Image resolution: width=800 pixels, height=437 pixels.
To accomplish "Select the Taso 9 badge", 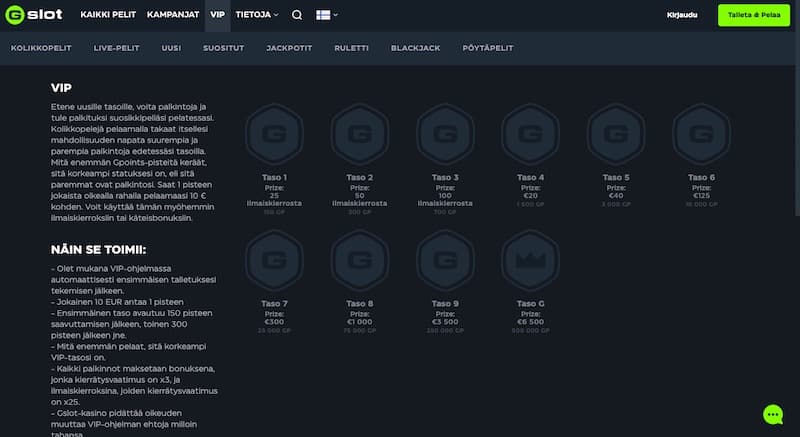I will (x=445, y=260).
